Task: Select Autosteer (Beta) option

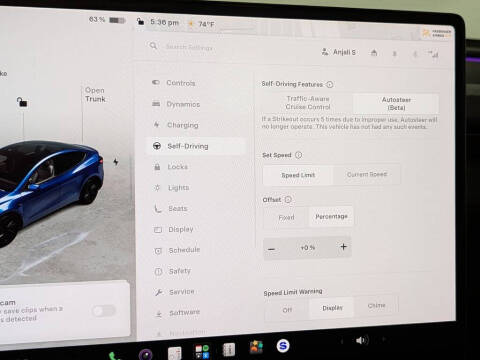Action: coord(396,104)
